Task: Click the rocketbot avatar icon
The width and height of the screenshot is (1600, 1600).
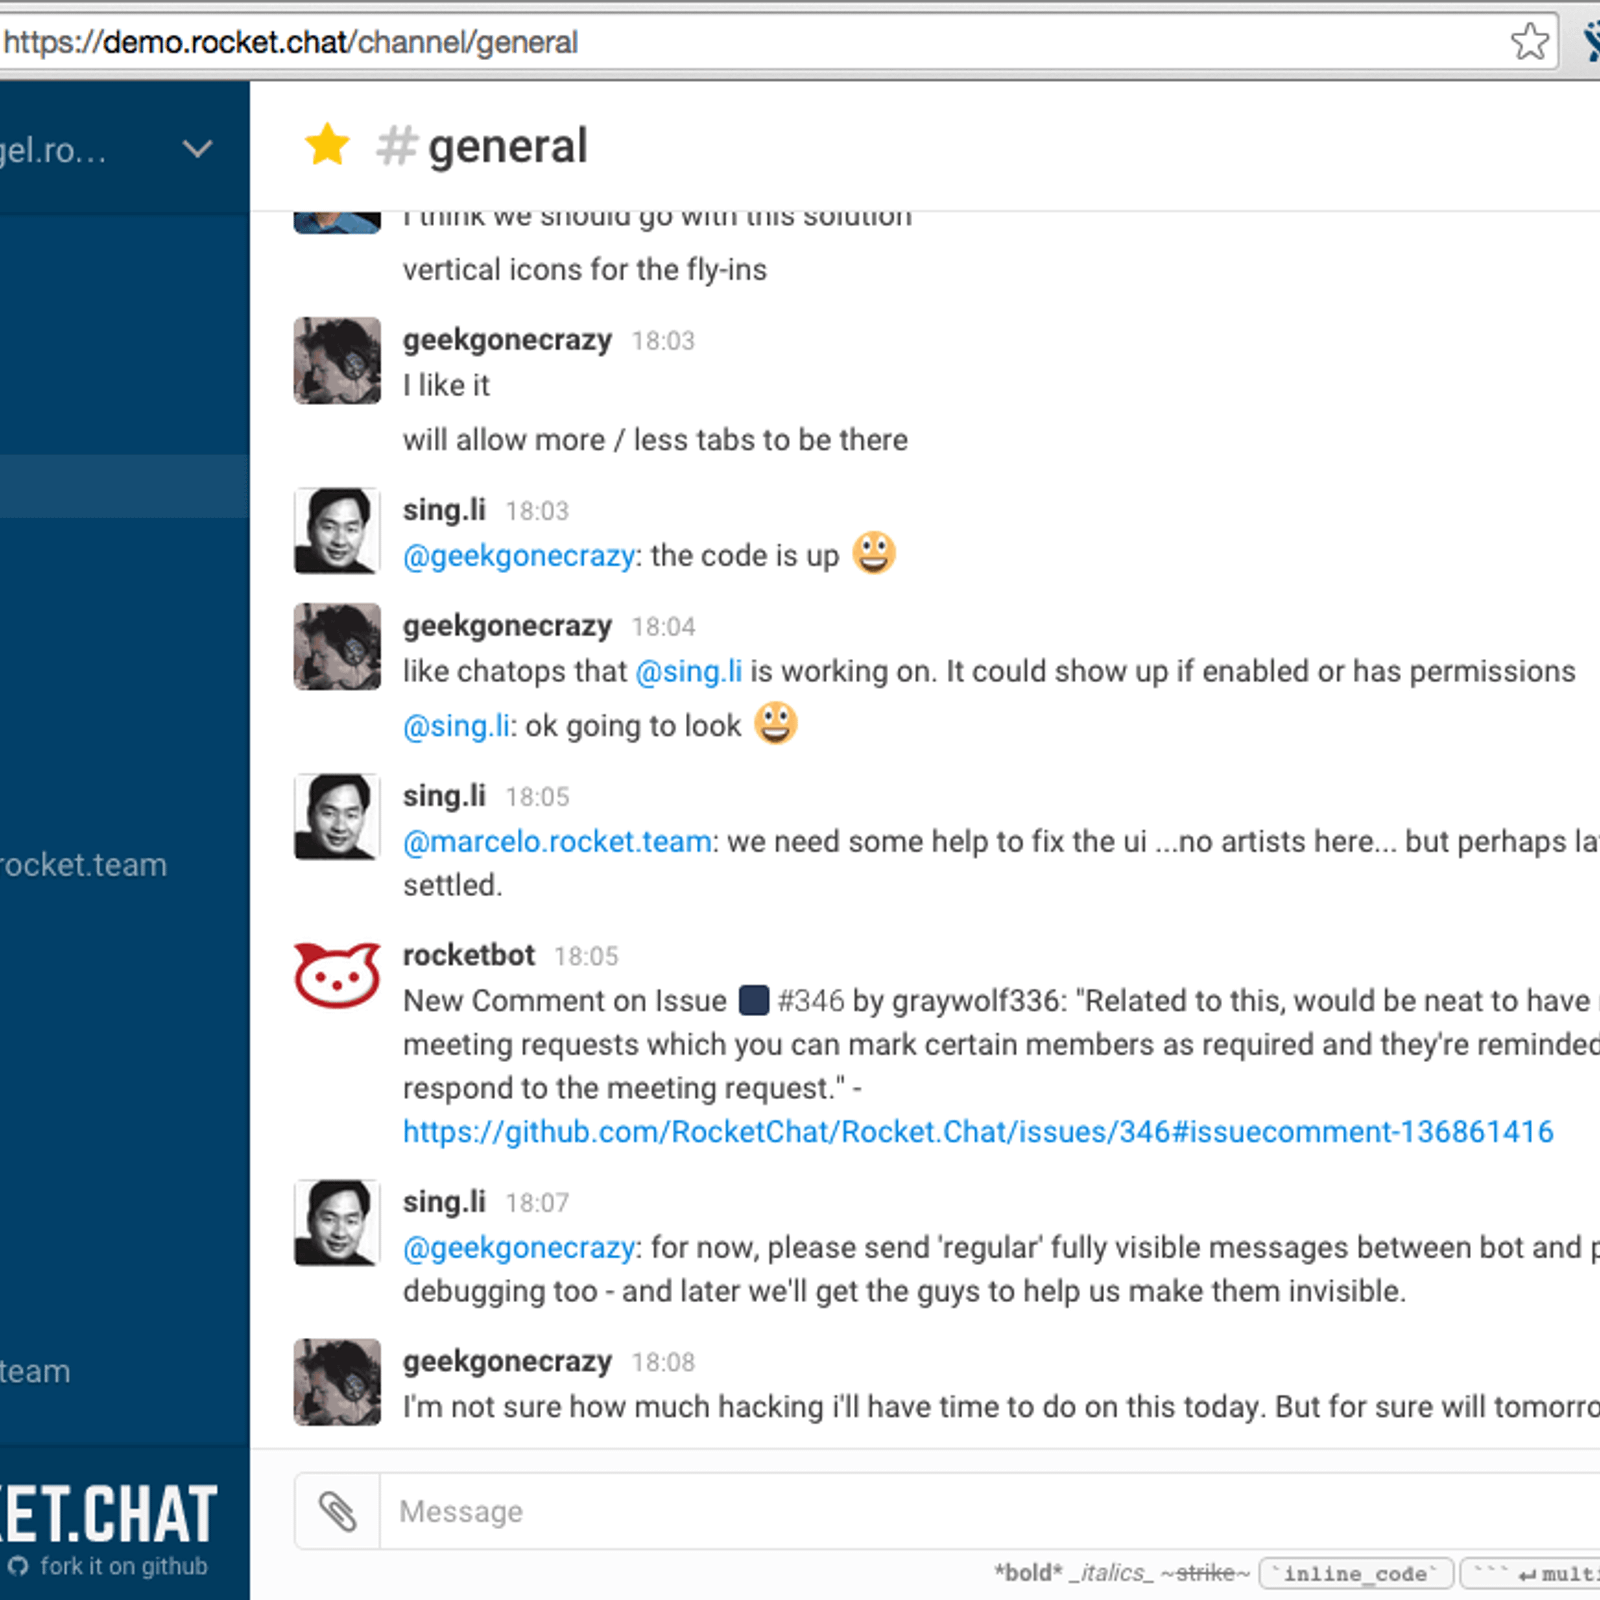Action: (337, 975)
